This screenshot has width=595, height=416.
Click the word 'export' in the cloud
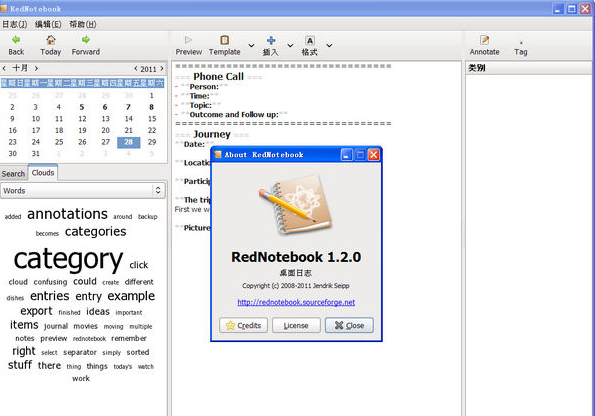pos(36,311)
